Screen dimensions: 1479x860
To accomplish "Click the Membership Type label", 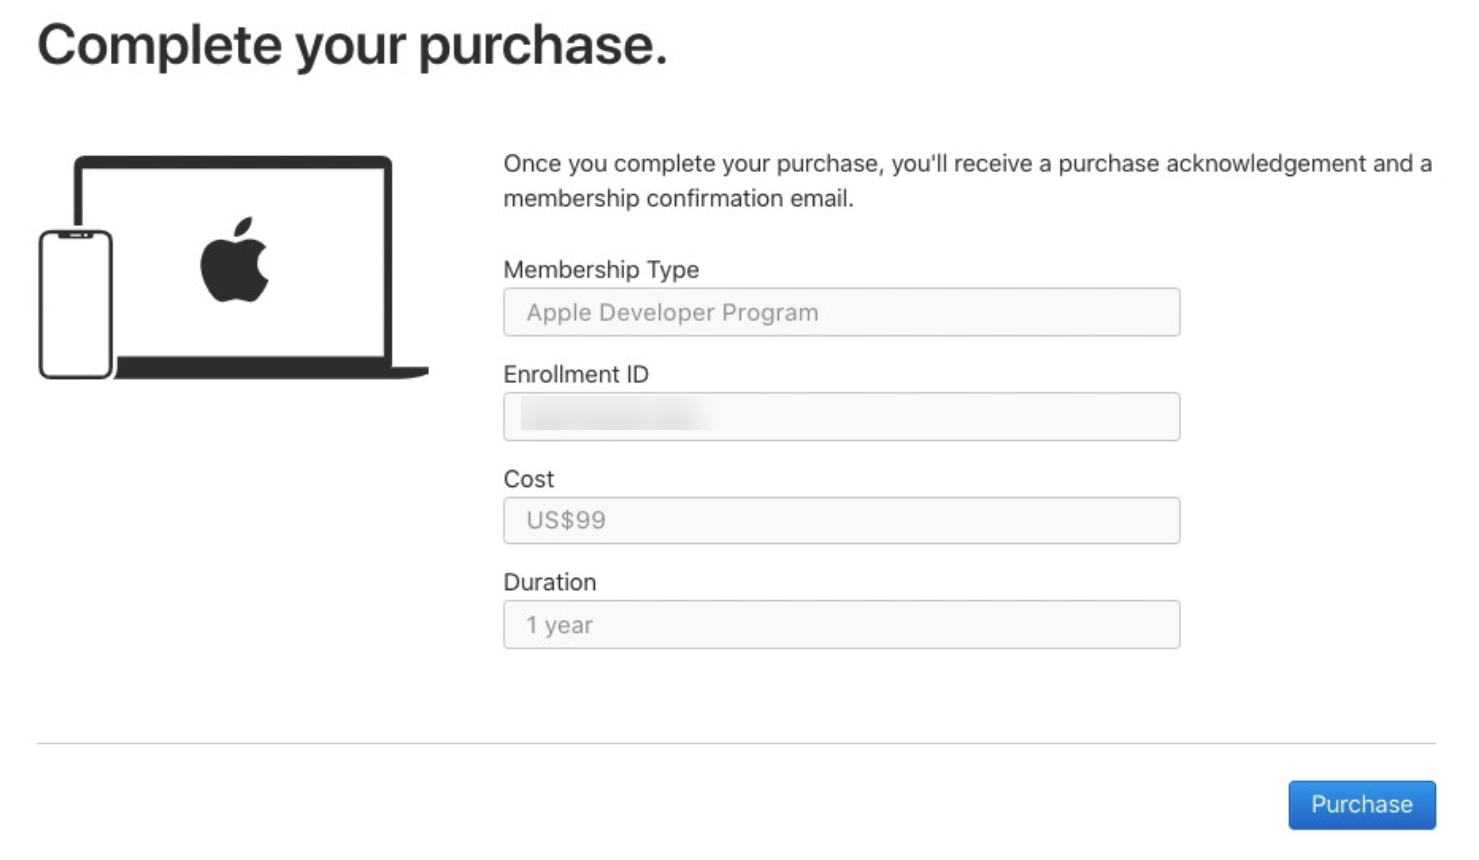I will pyautogui.click(x=601, y=269).
